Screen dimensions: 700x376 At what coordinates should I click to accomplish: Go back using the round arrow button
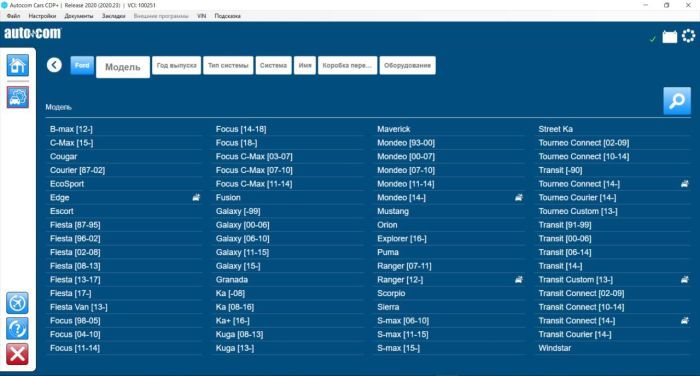(x=54, y=65)
